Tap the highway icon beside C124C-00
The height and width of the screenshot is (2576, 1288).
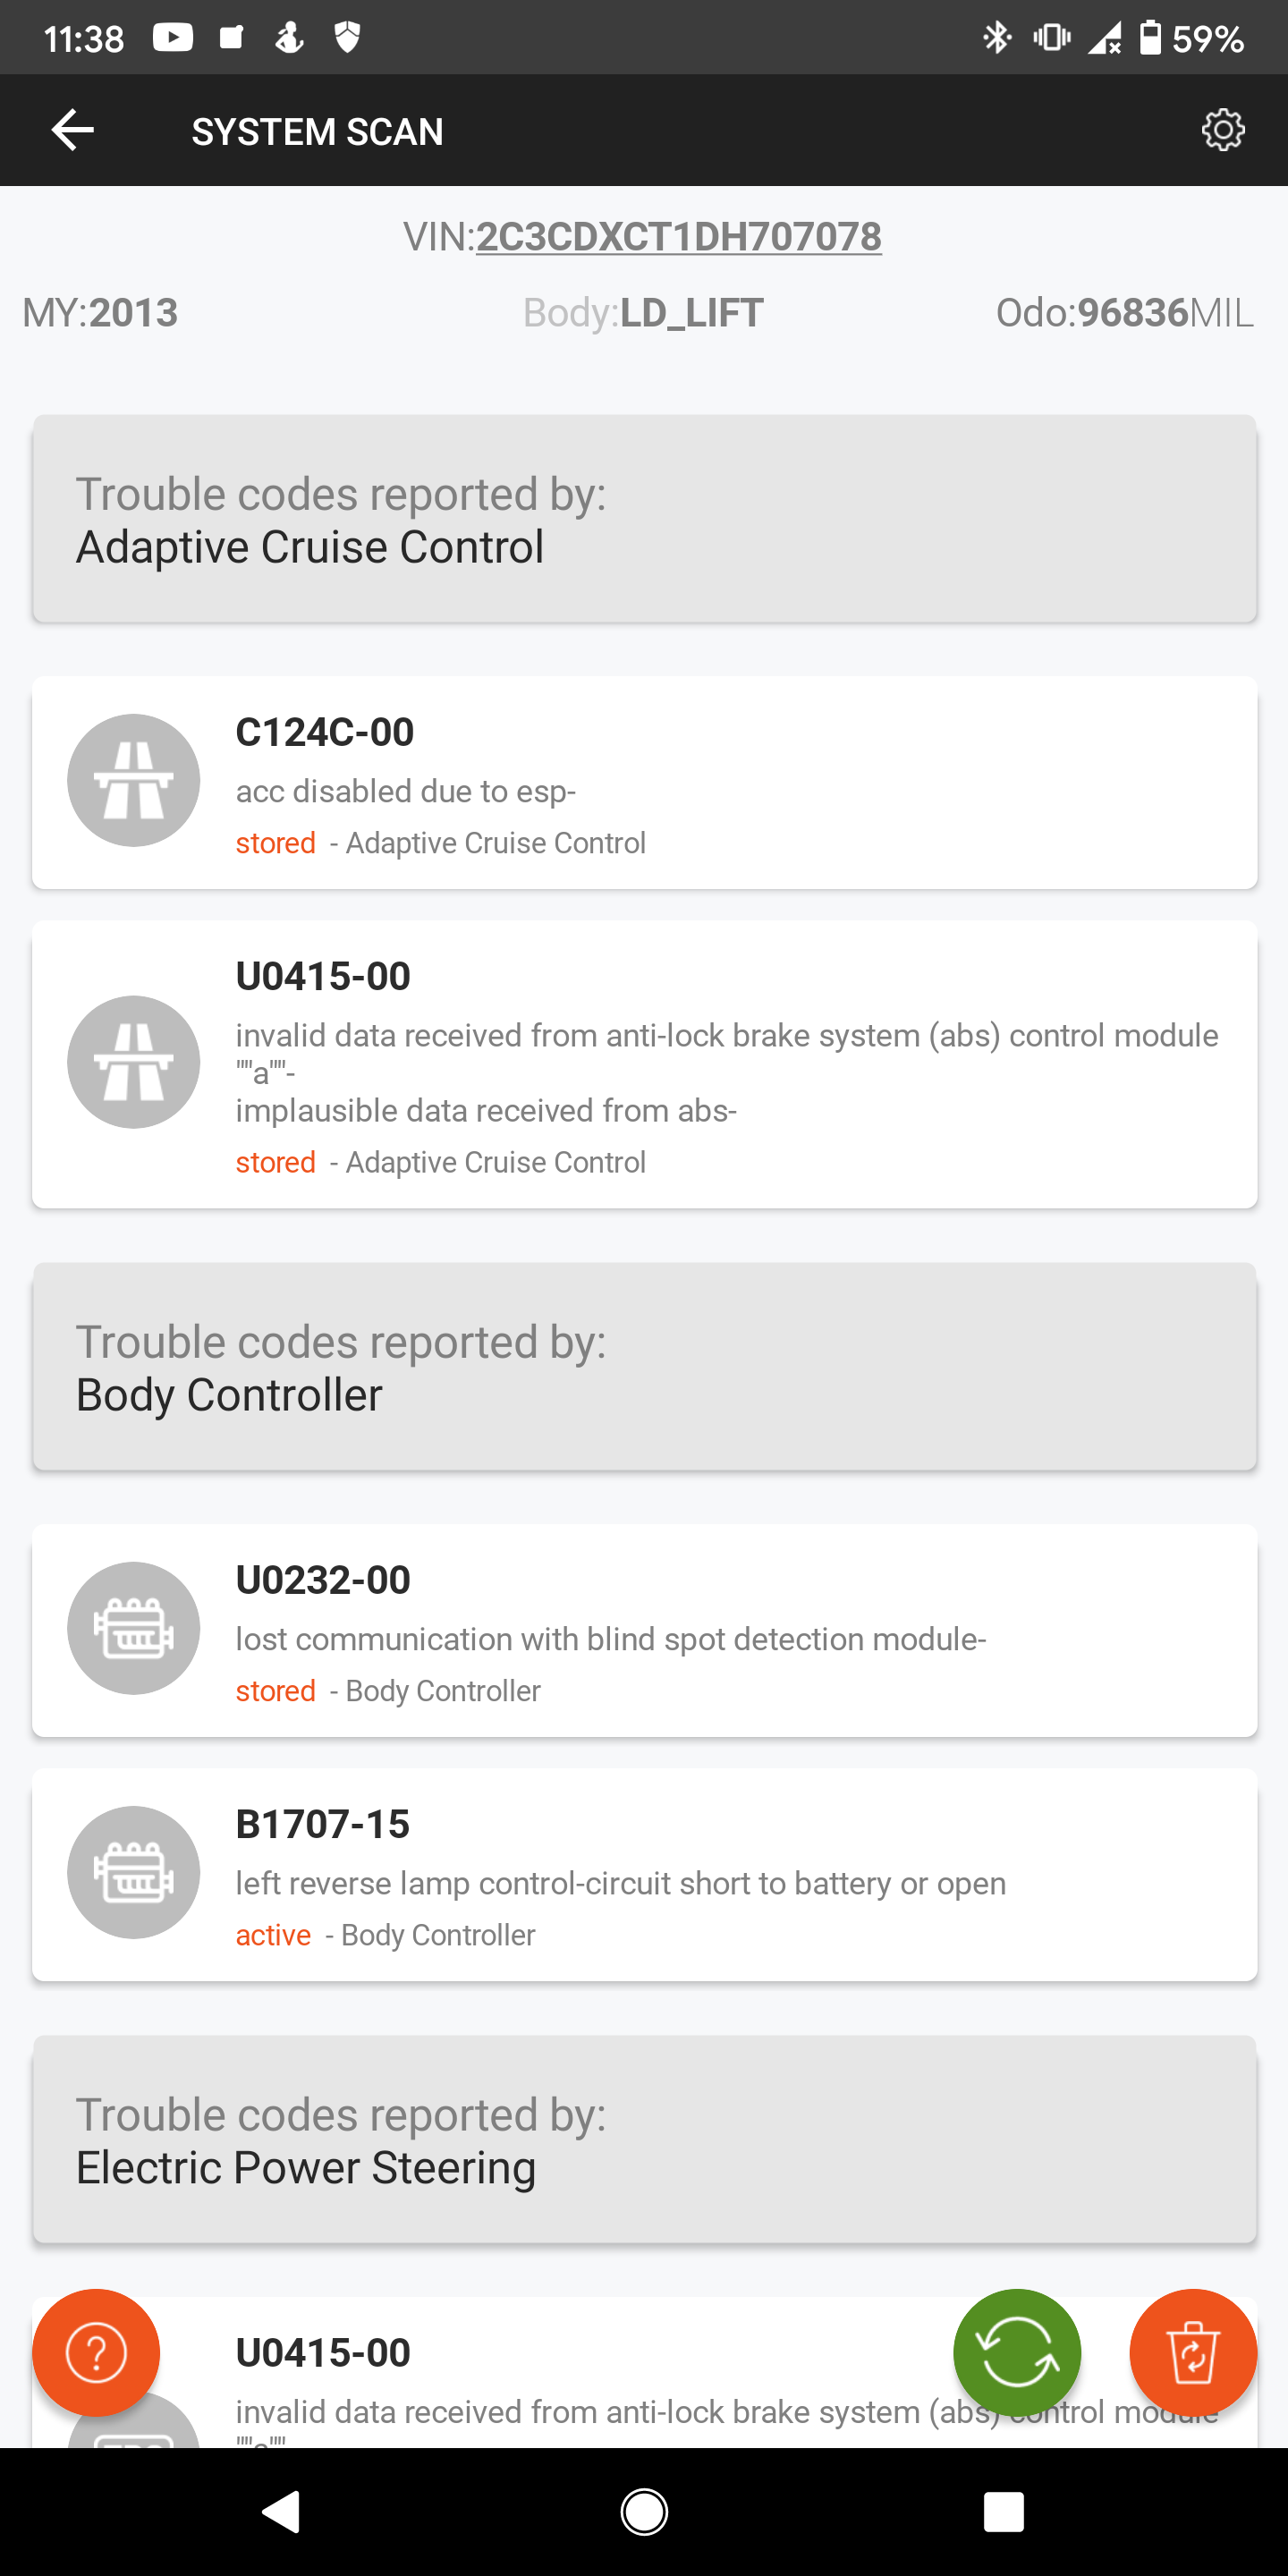click(x=133, y=780)
